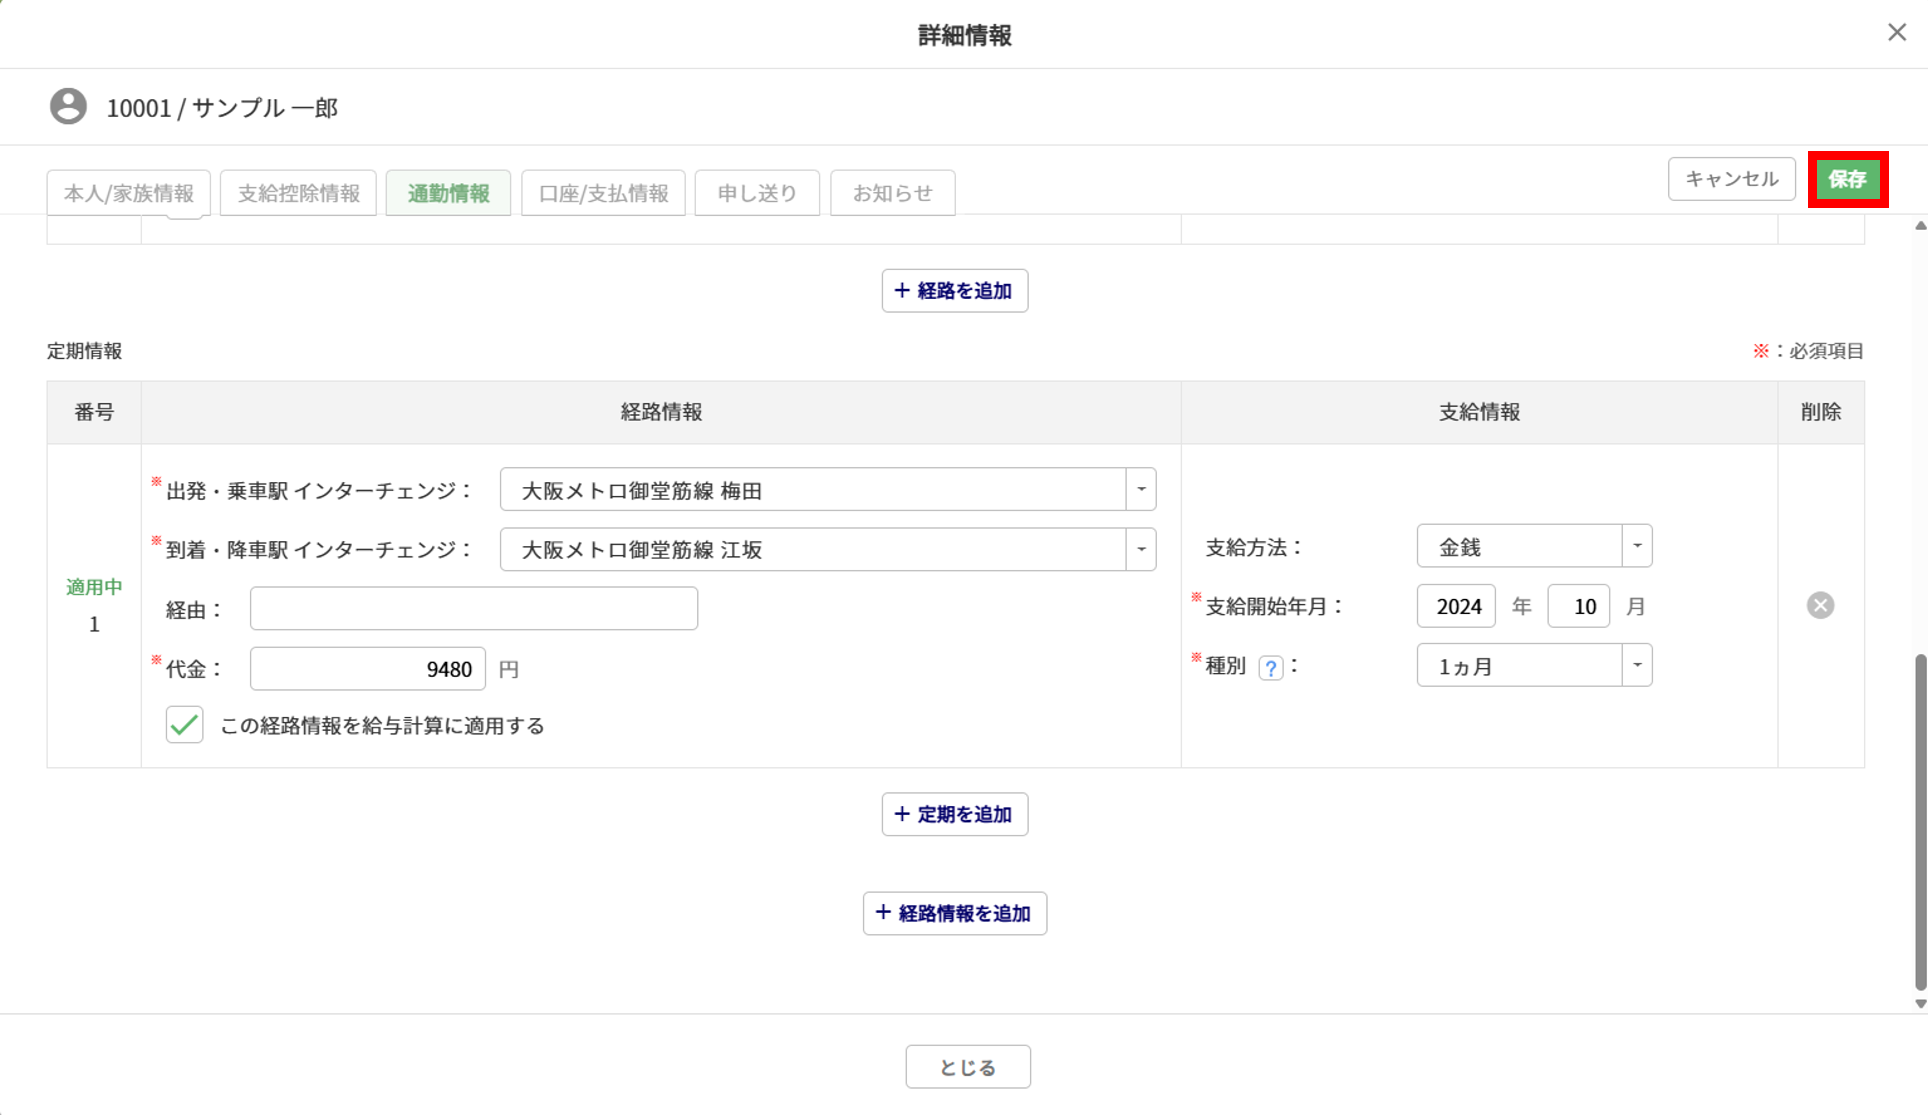The height and width of the screenshot is (1115, 1928).
Task: Click the vertical scrollbar thumb
Action: click(x=1920, y=820)
